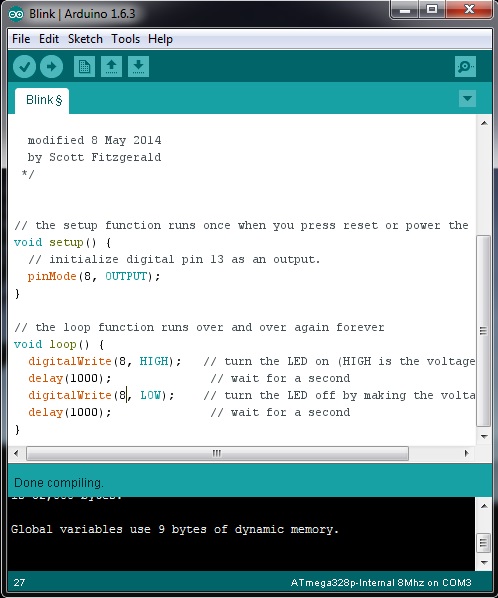Click the first 'delay(1000);' line
The width and height of the screenshot is (498, 598).
tap(70, 378)
